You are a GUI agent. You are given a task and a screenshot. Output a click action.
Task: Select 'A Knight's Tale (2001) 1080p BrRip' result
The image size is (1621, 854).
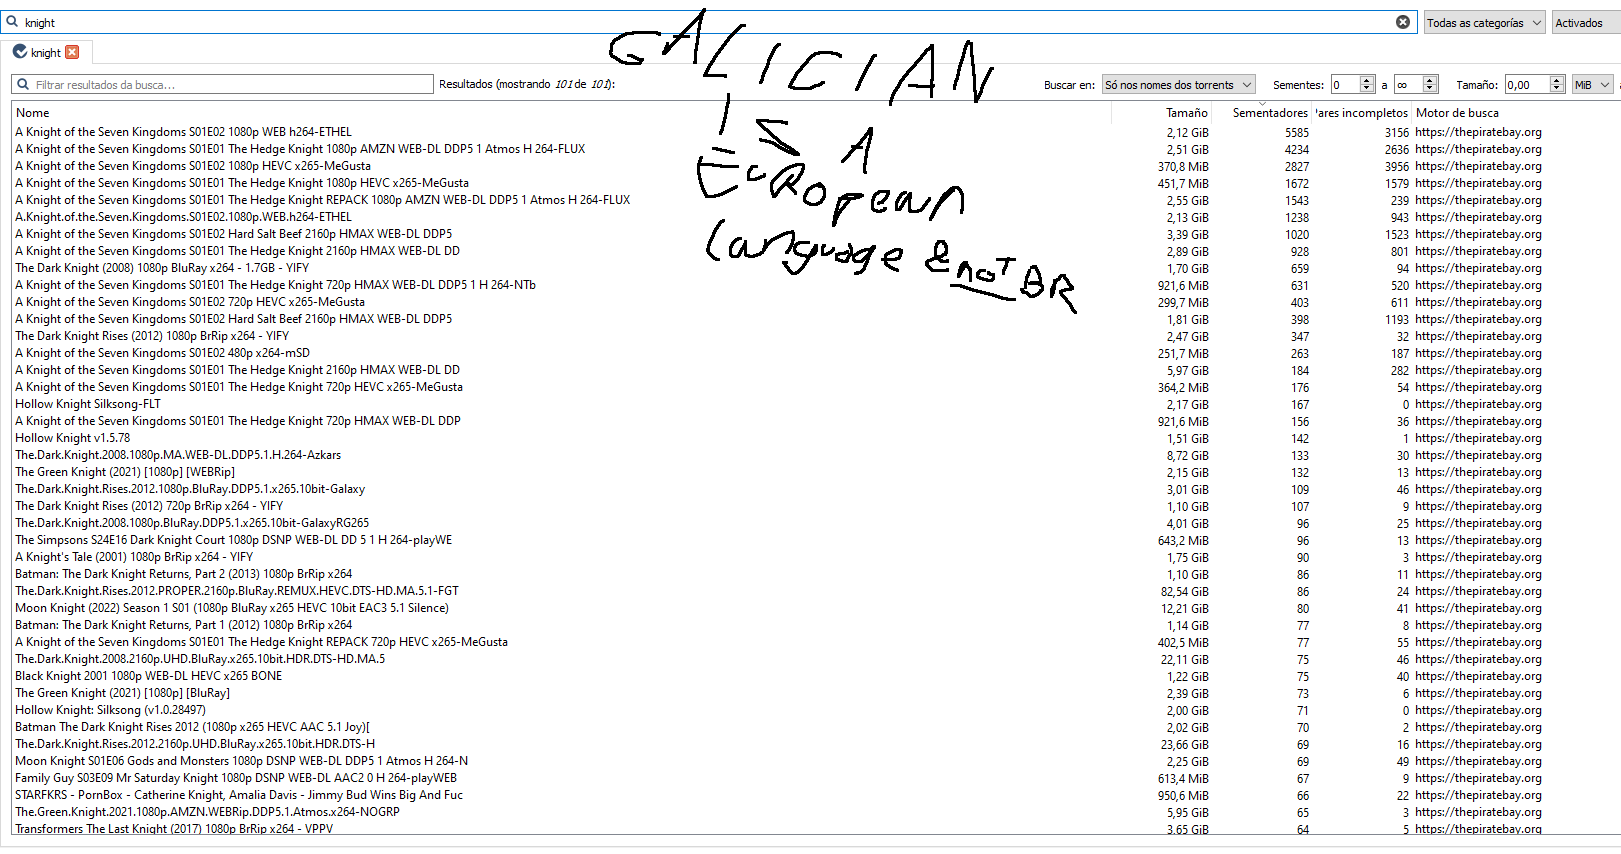[134, 557]
